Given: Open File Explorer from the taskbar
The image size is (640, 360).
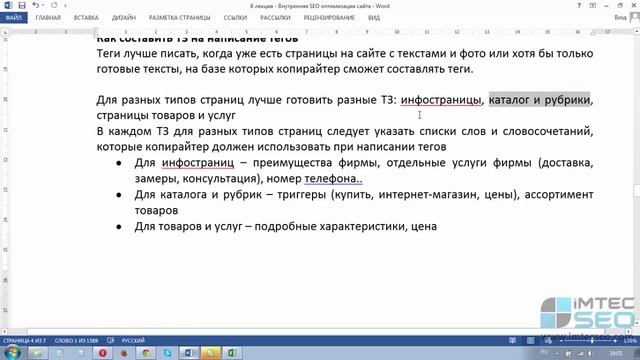Looking at the screenshot, I should [38, 353].
